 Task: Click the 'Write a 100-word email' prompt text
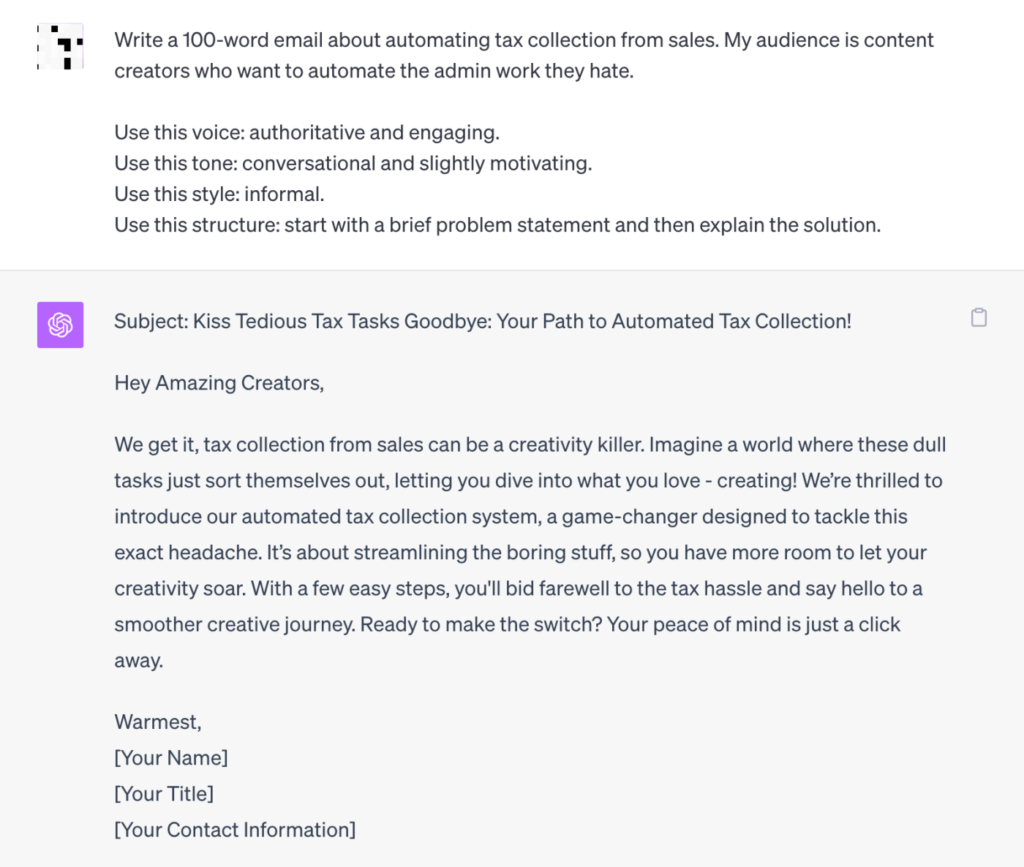524,40
